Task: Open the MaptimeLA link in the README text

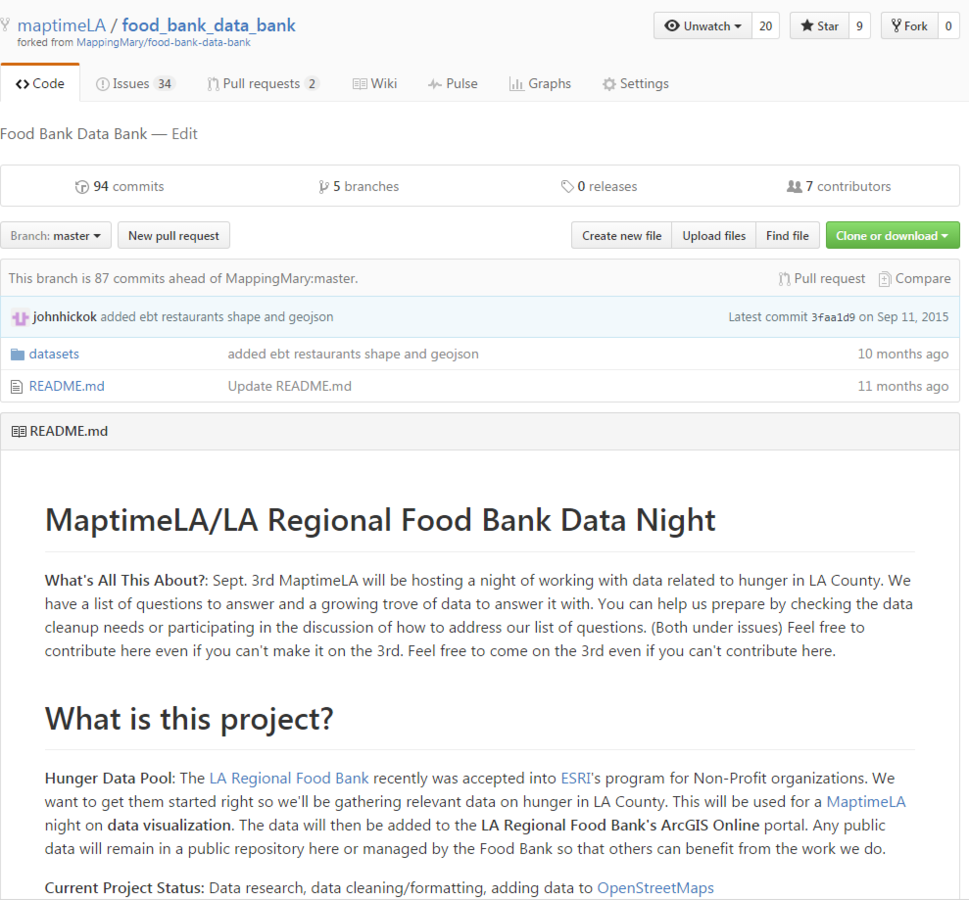Action: (x=866, y=802)
